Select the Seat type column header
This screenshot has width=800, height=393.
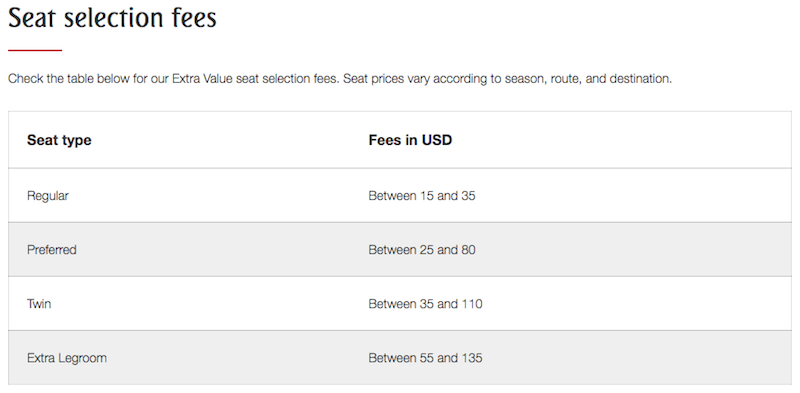(x=59, y=140)
